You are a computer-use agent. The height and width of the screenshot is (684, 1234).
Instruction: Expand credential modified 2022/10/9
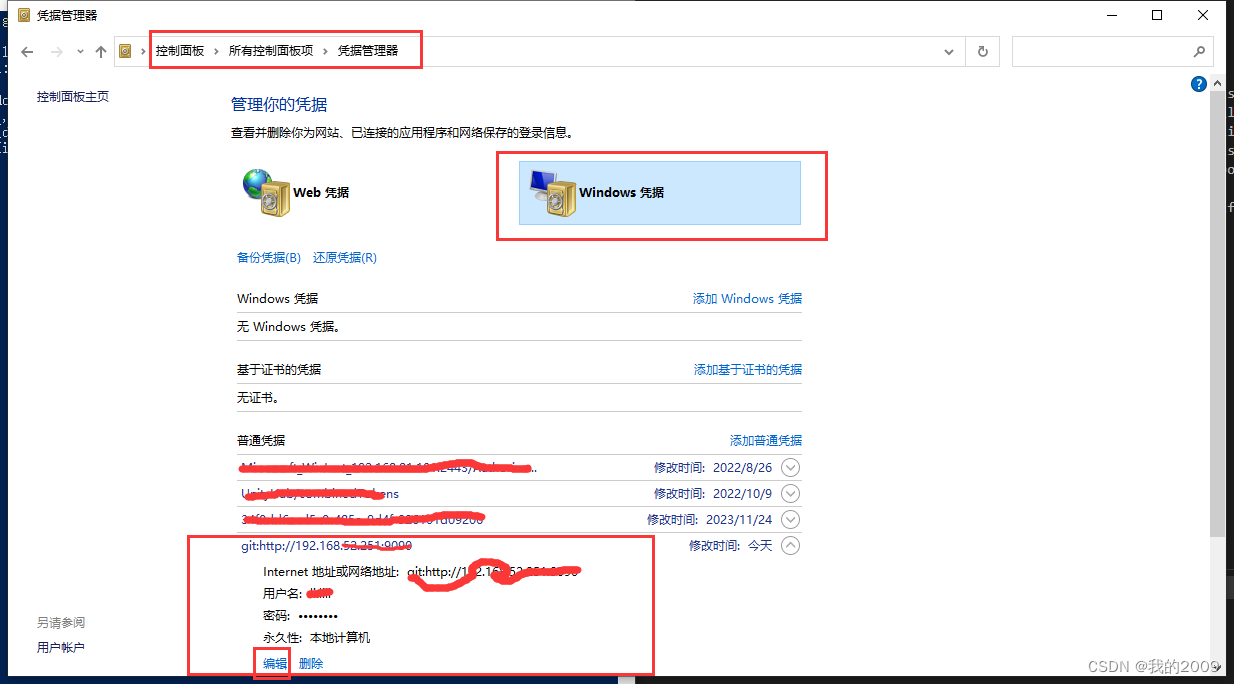pos(791,493)
